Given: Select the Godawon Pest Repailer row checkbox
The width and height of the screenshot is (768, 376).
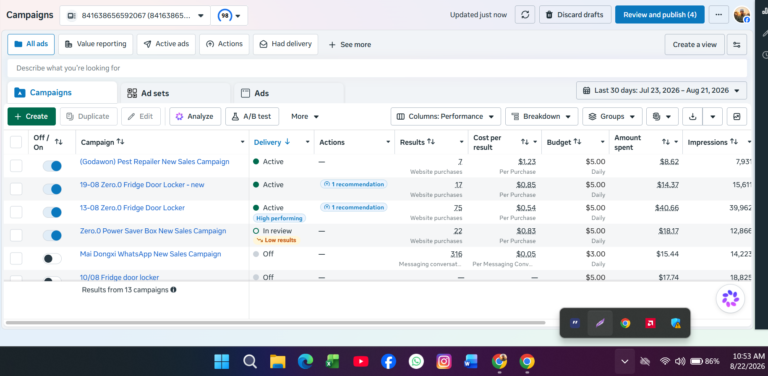Looking at the screenshot, I should (x=16, y=166).
